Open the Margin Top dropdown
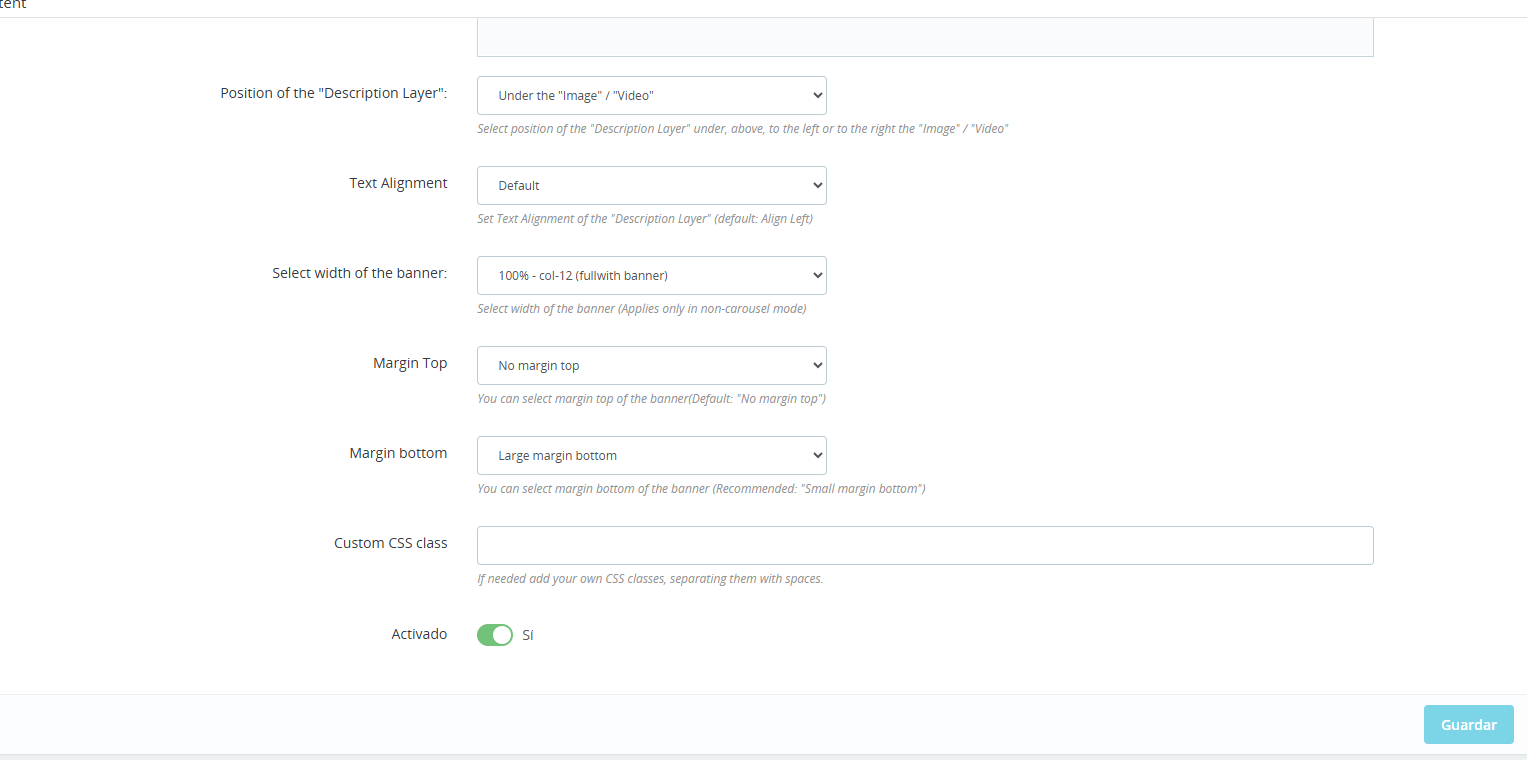This screenshot has width=1527, height=760. 651,366
